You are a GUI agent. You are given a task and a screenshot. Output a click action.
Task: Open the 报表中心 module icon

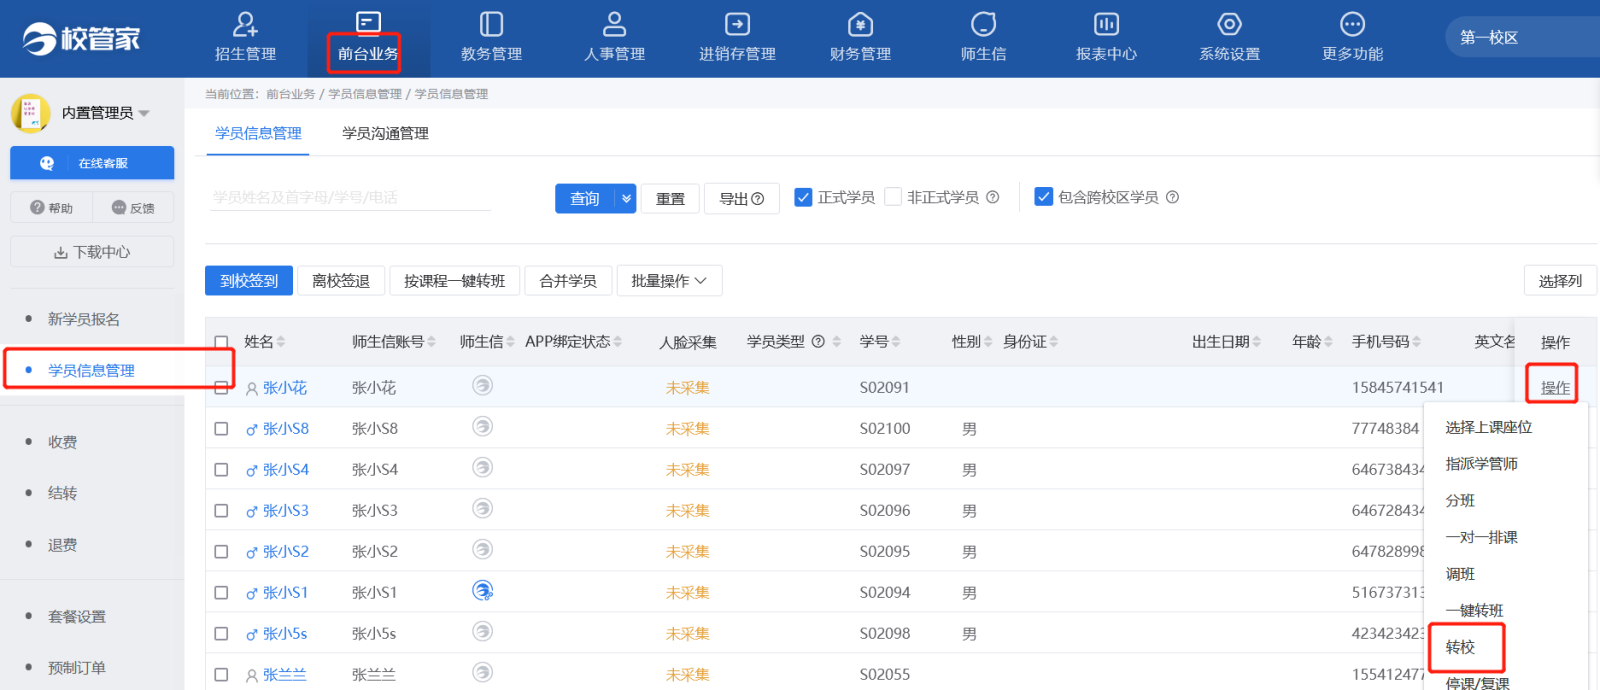tap(1106, 24)
